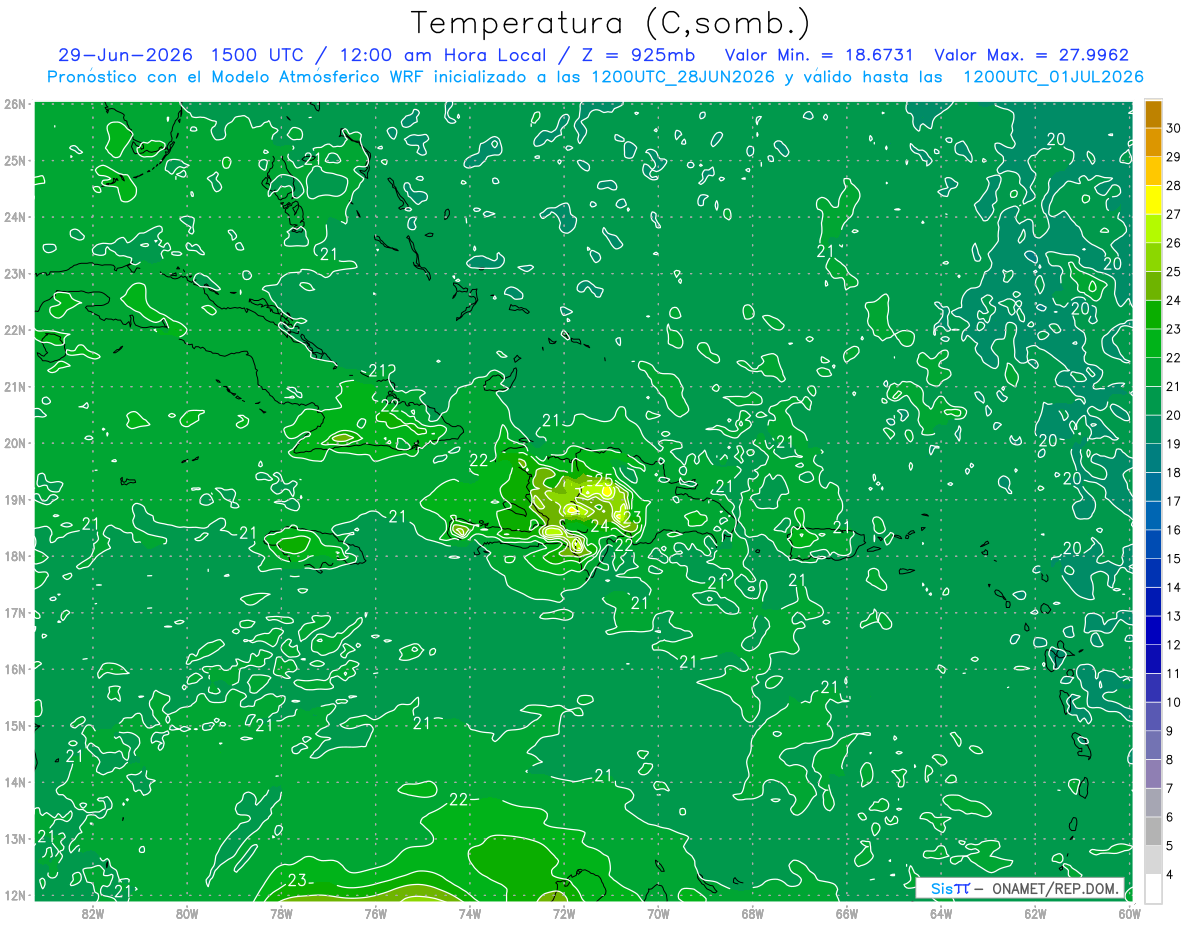Click the orange legend band between 29 and 30

tap(1153, 143)
